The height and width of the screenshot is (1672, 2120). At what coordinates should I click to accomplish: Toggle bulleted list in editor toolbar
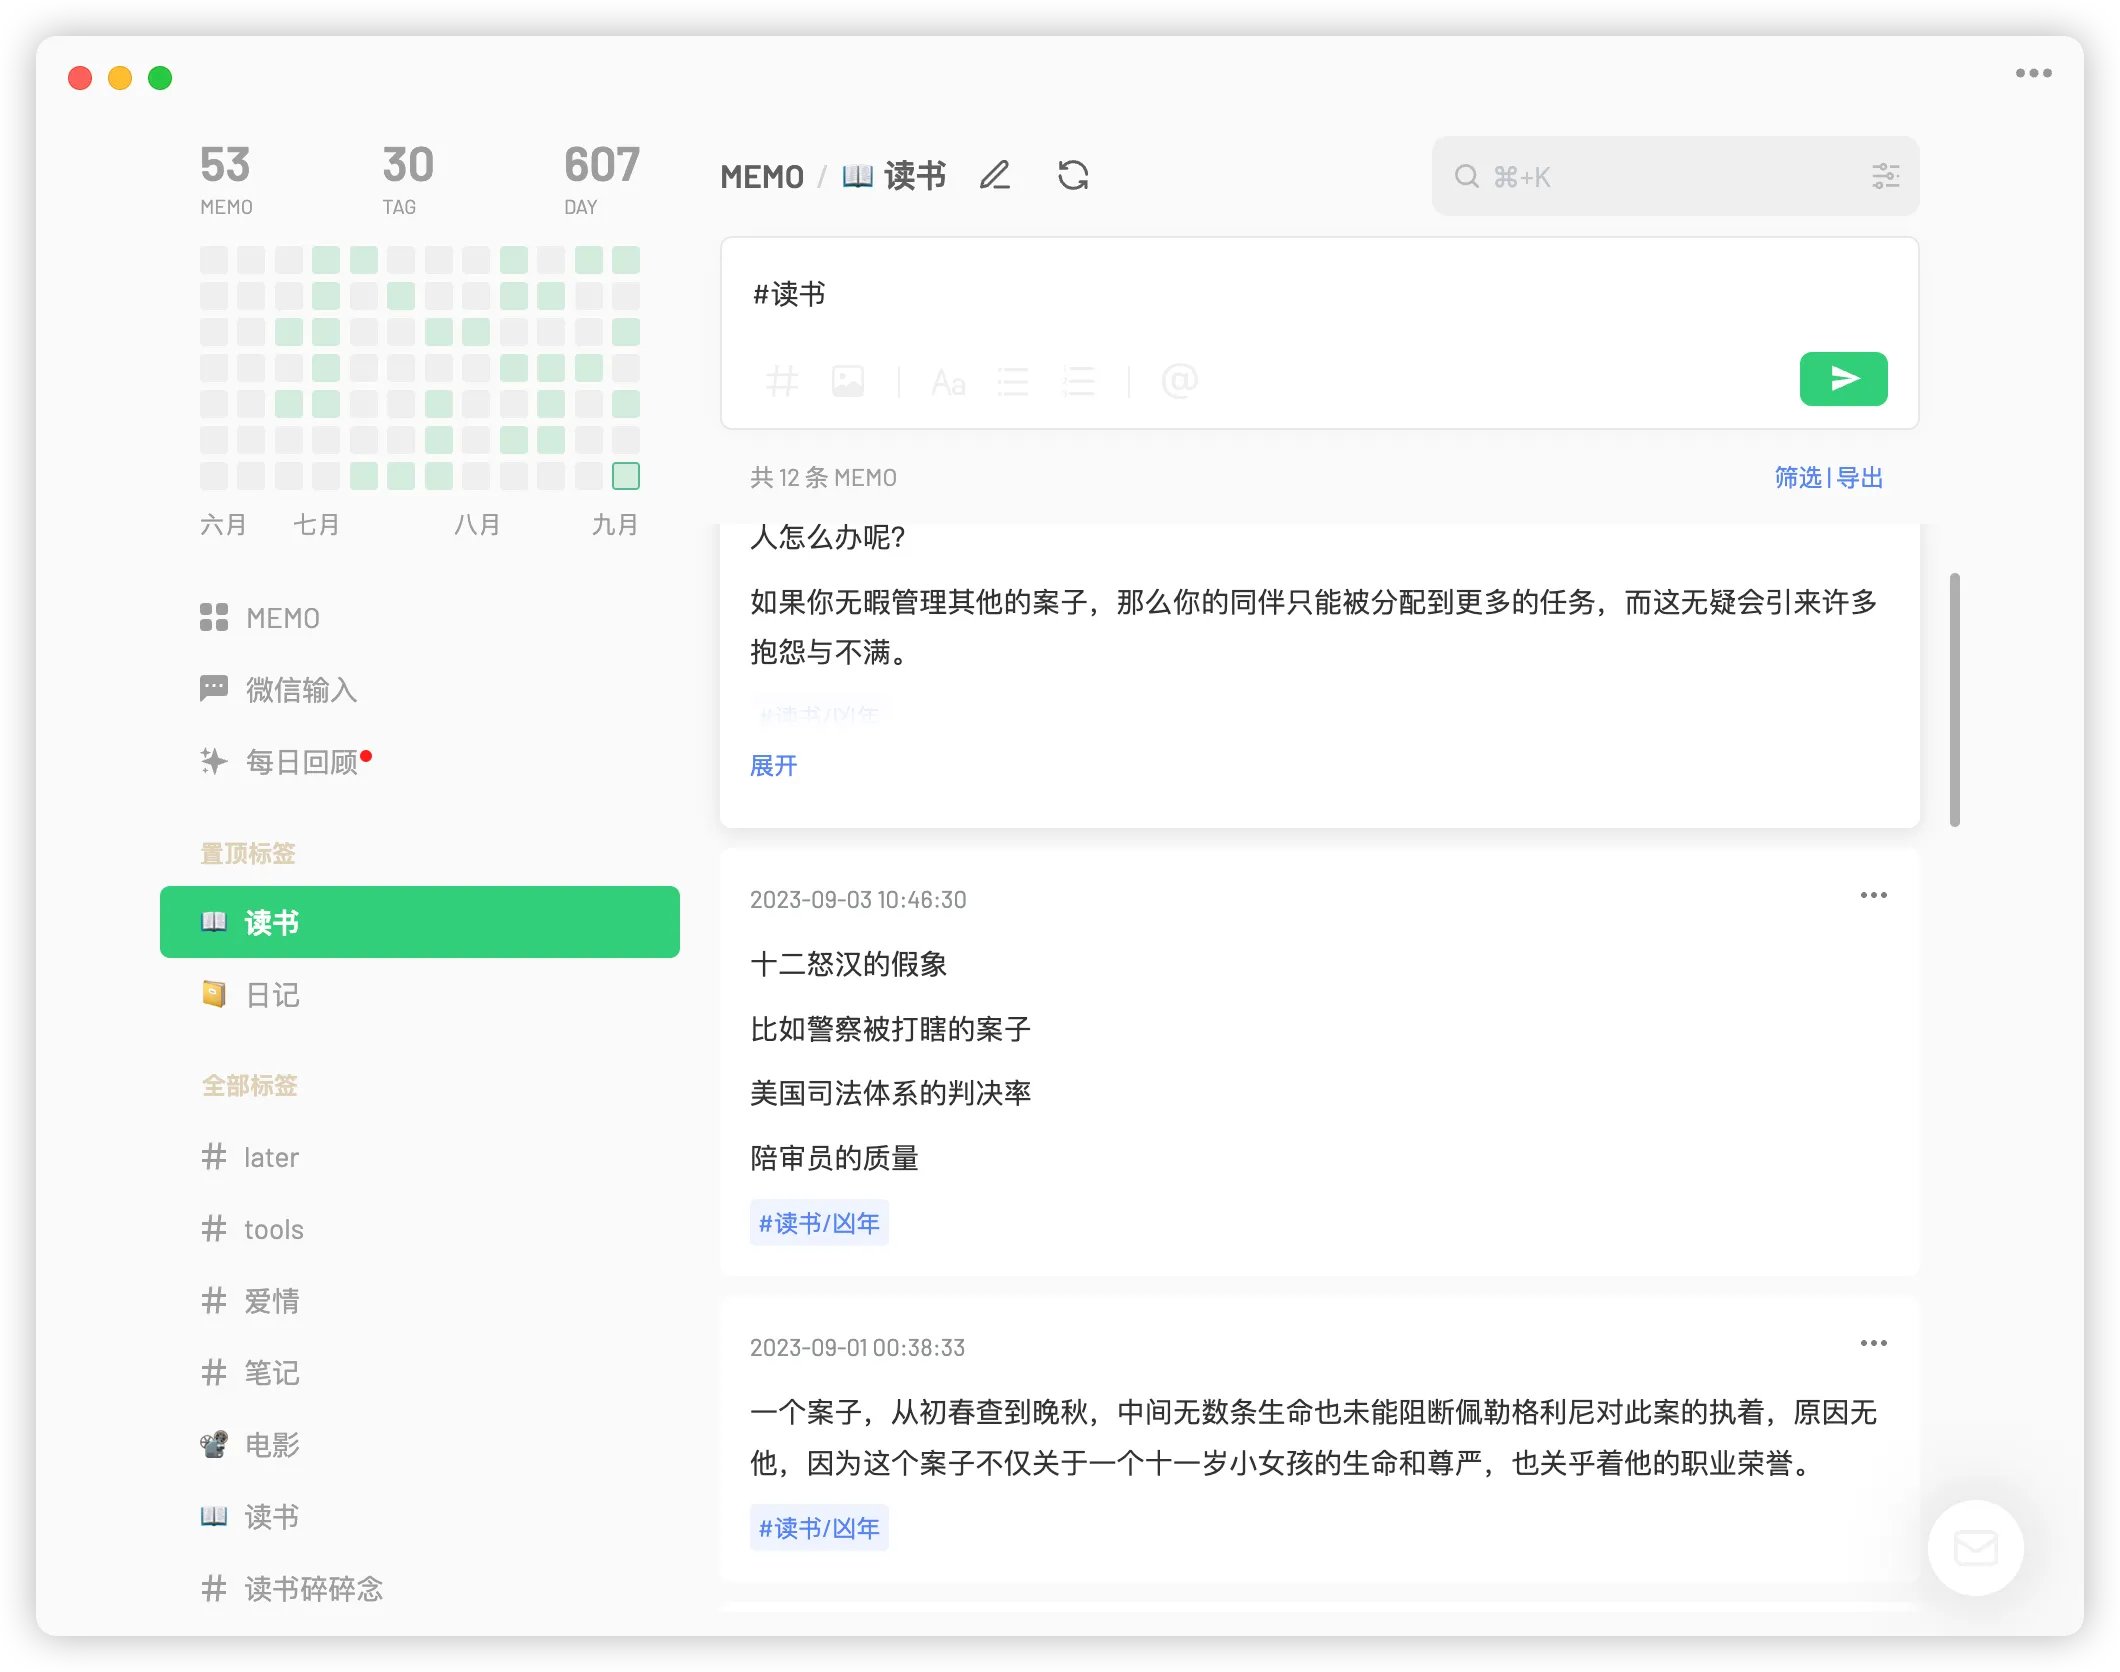(1013, 381)
